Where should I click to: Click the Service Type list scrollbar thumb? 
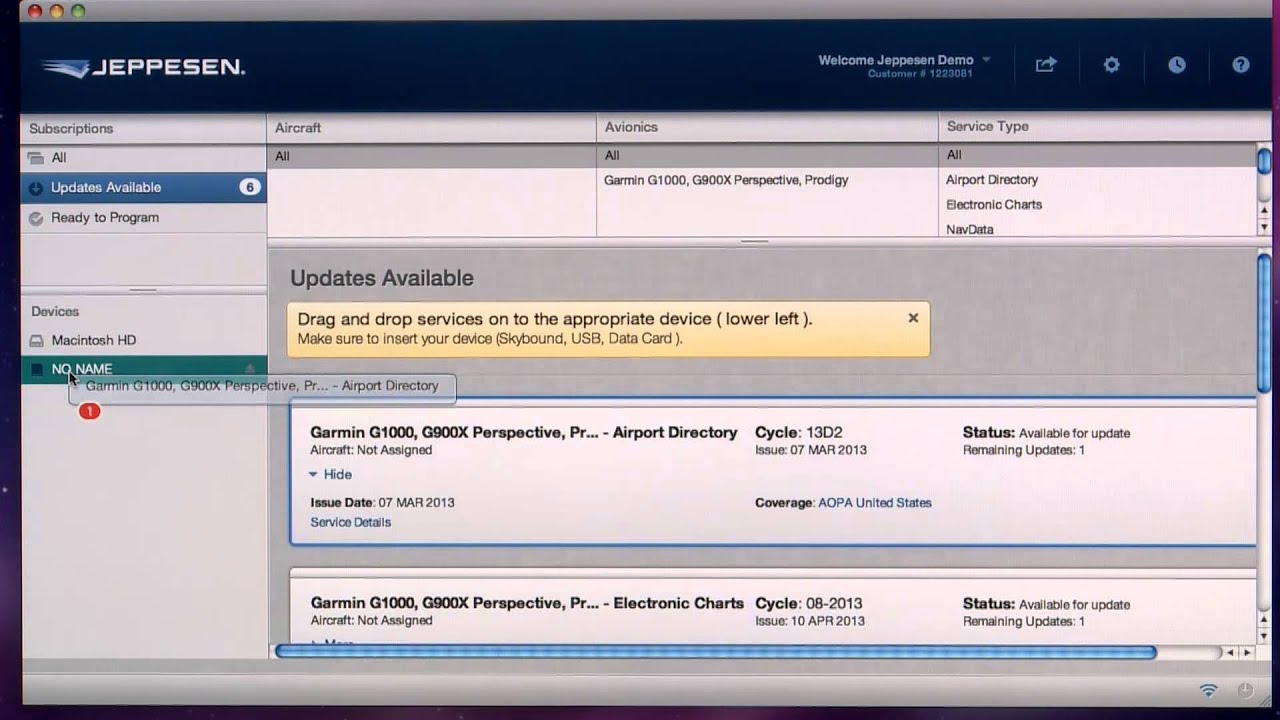[1264, 161]
